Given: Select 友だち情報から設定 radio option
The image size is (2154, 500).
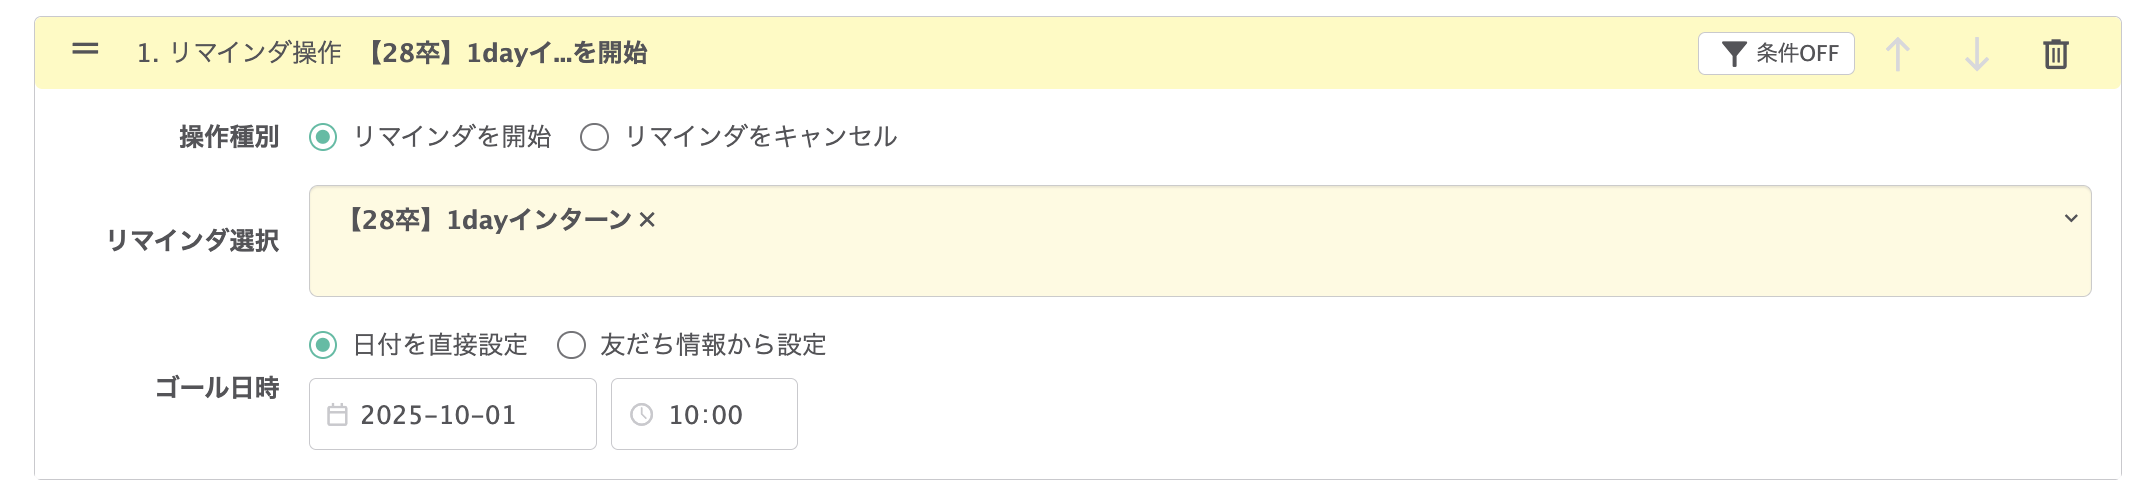Looking at the screenshot, I should 571,345.
